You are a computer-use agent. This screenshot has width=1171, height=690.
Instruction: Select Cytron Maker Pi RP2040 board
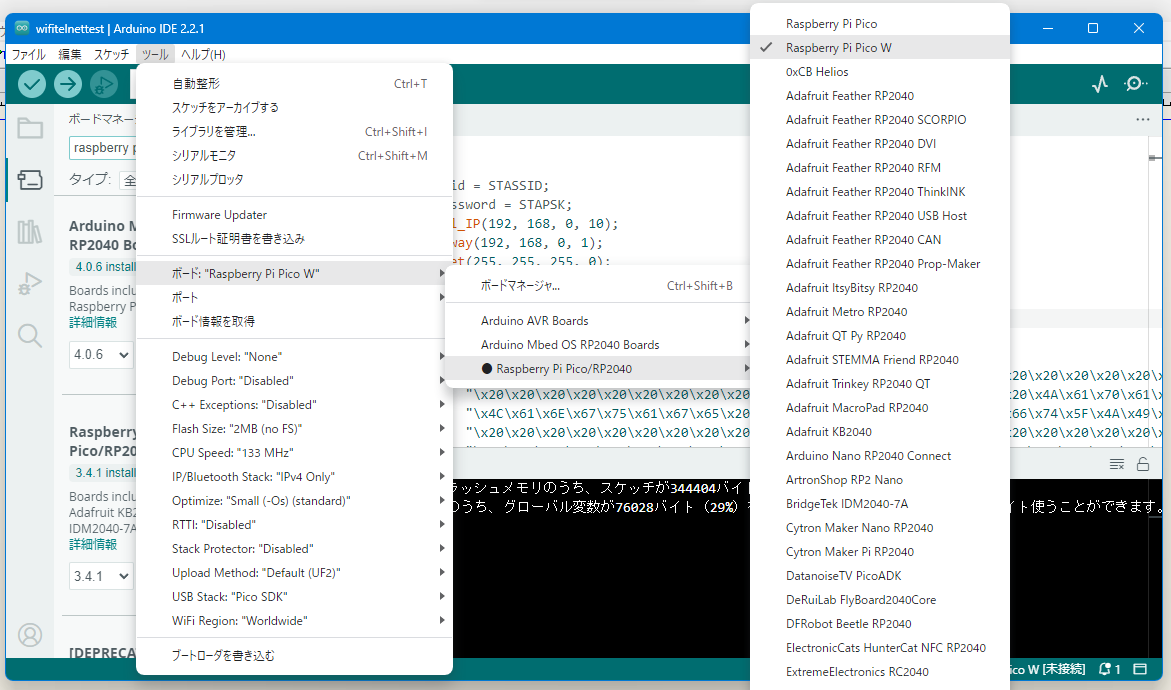tap(880, 552)
